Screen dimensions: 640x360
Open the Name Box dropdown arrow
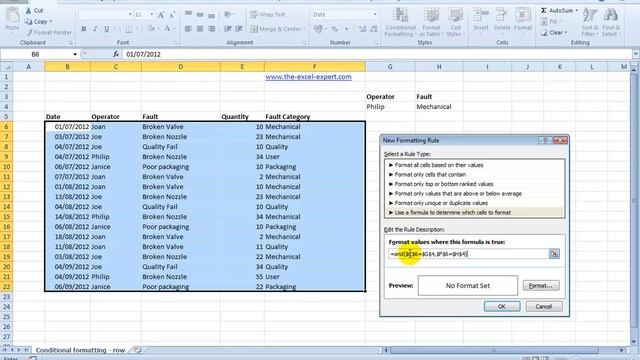[75, 54]
